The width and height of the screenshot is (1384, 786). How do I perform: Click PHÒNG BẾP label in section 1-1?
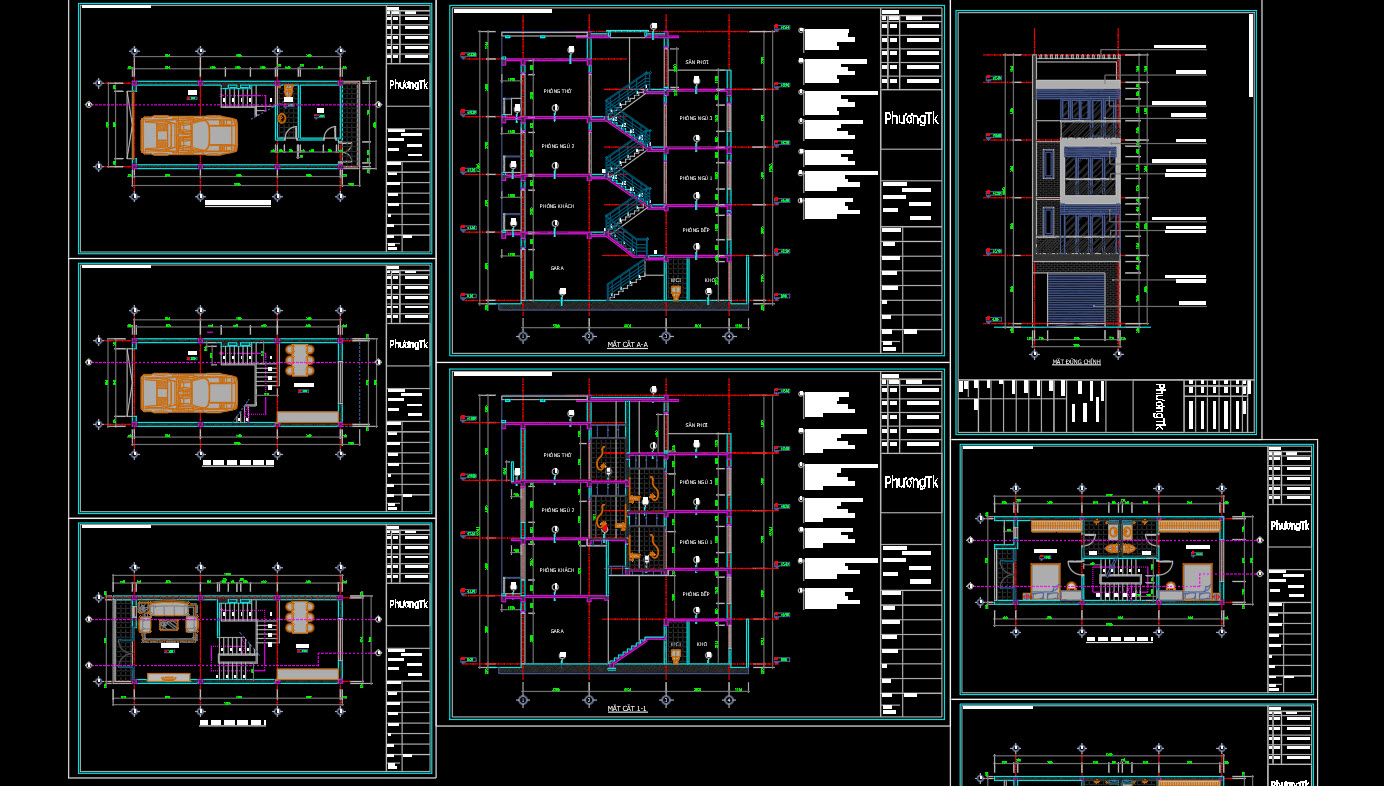[696, 594]
